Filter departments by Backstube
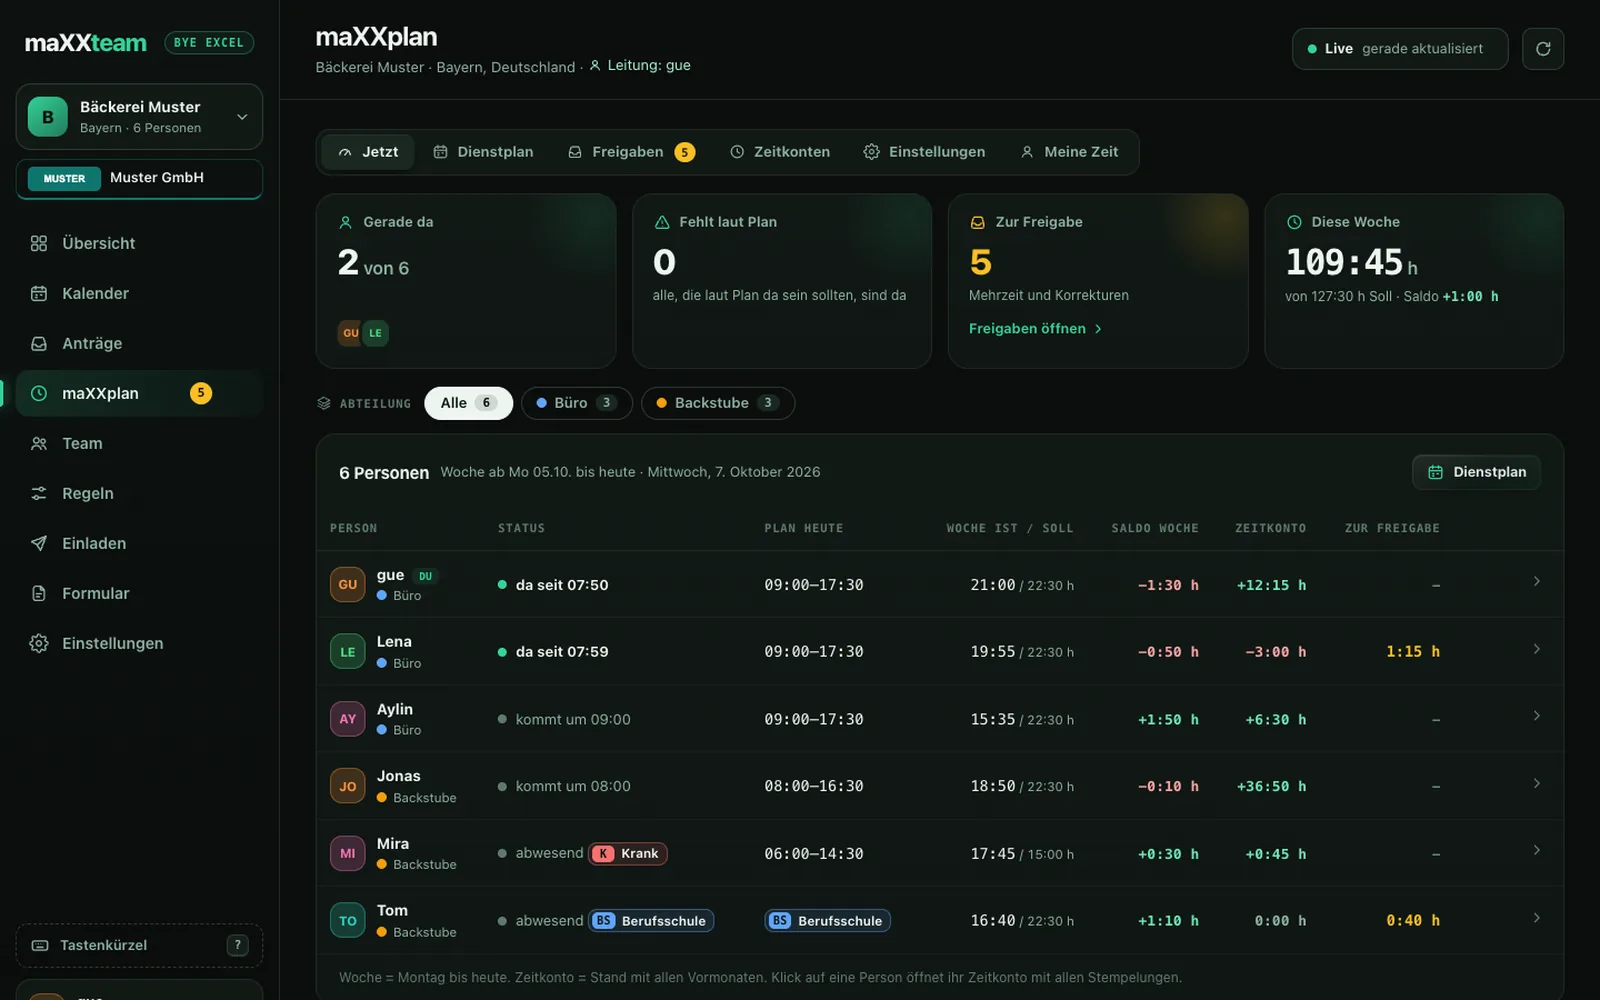This screenshot has width=1600, height=1000. tap(717, 403)
